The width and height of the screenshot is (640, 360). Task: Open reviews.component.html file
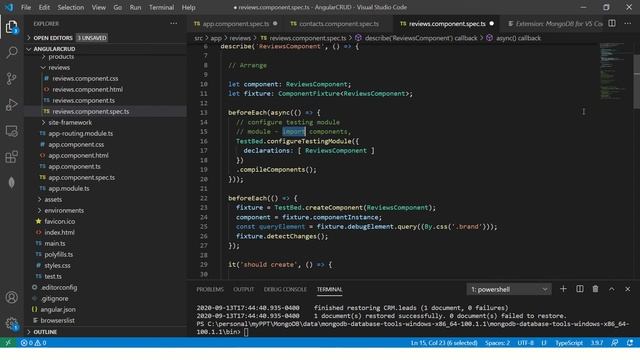pyautogui.click(x=87, y=89)
